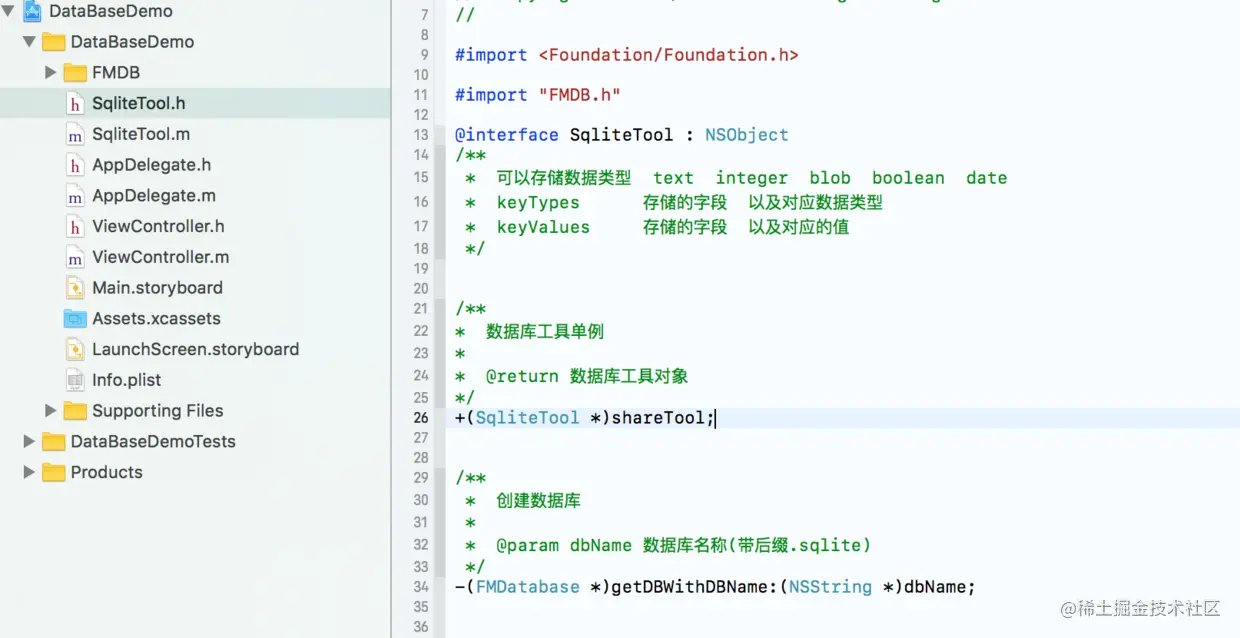Expand the FMDB group
The height and width of the screenshot is (638, 1240).
pyautogui.click(x=51, y=73)
